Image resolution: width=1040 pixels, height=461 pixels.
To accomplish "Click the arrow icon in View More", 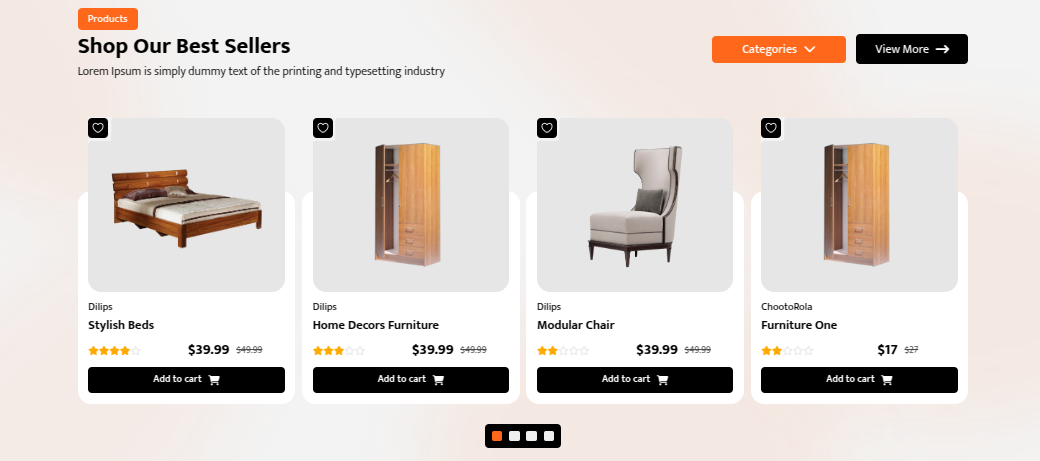I will 942,49.
